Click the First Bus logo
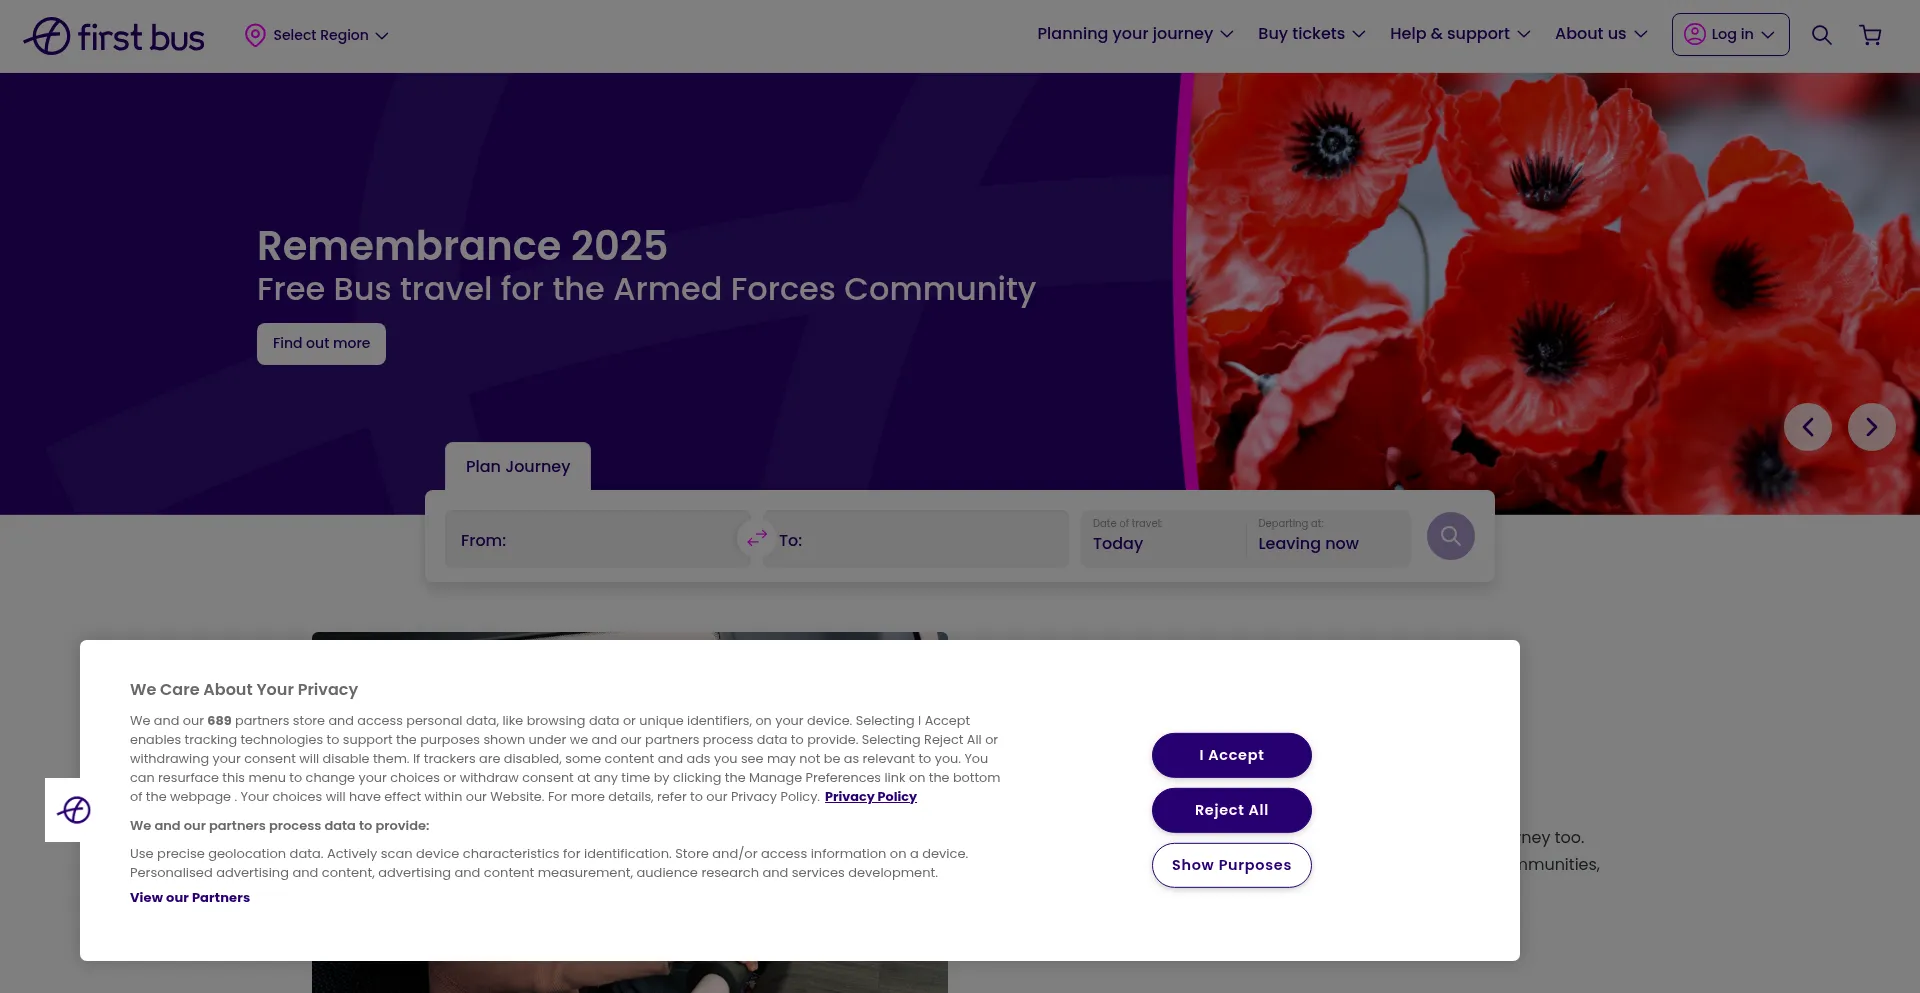This screenshot has height=993, width=1920. coord(114,36)
